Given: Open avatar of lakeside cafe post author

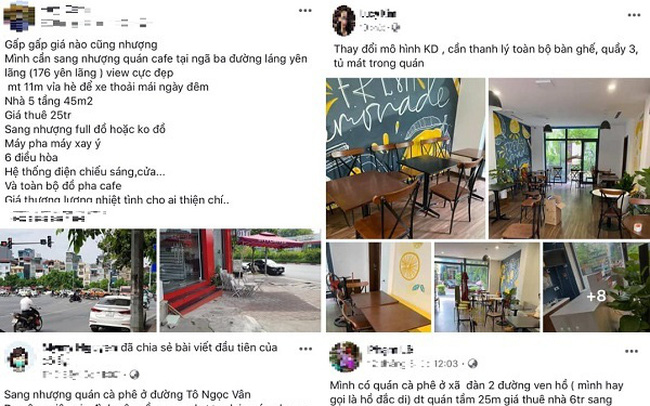Looking at the screenshot, I should click(x=345, y=357).
